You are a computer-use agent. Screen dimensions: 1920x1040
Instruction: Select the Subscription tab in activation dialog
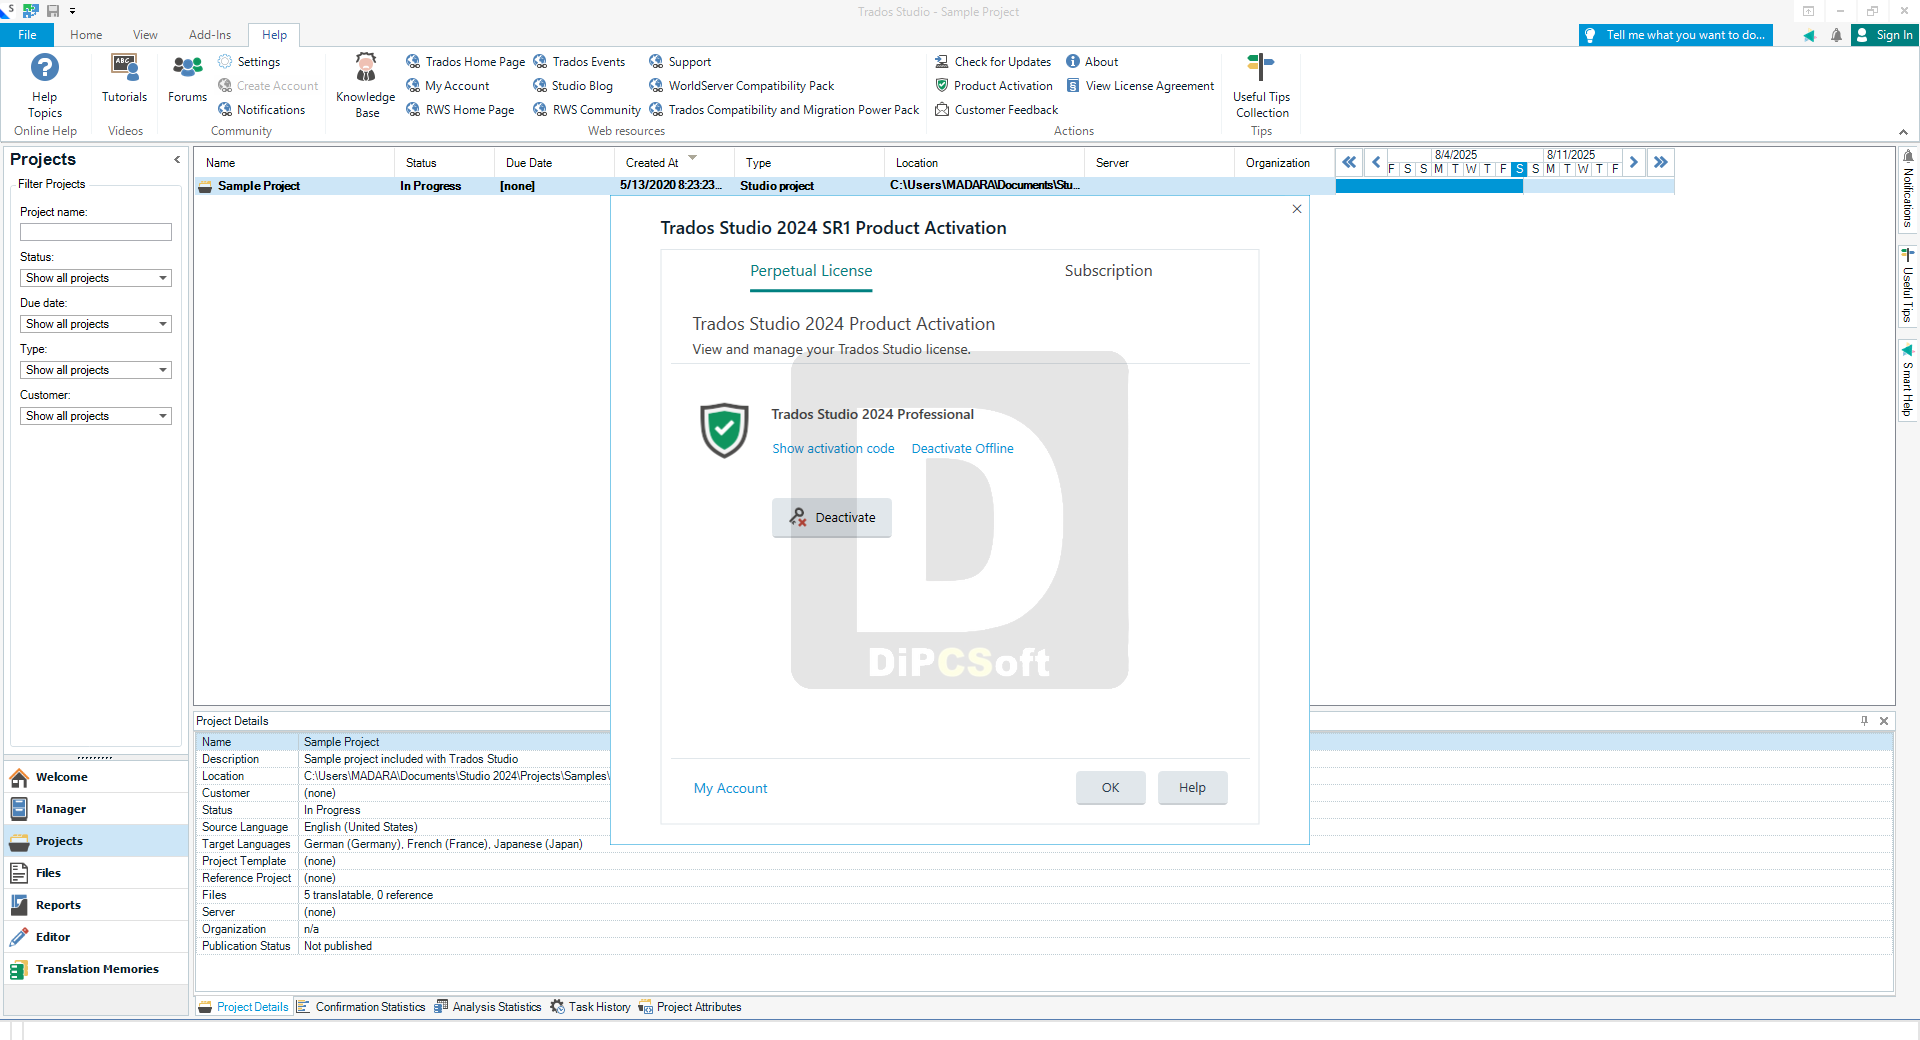(x=1108, y=271)
